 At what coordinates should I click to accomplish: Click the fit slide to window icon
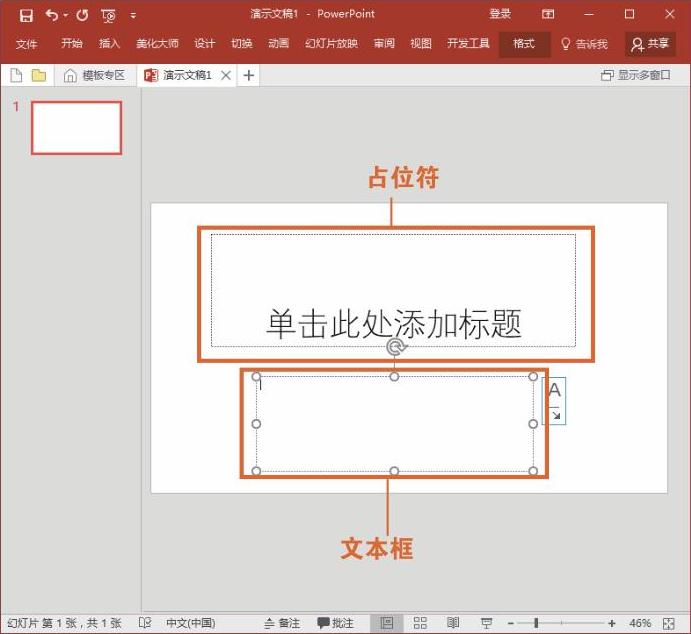(669, 623)
